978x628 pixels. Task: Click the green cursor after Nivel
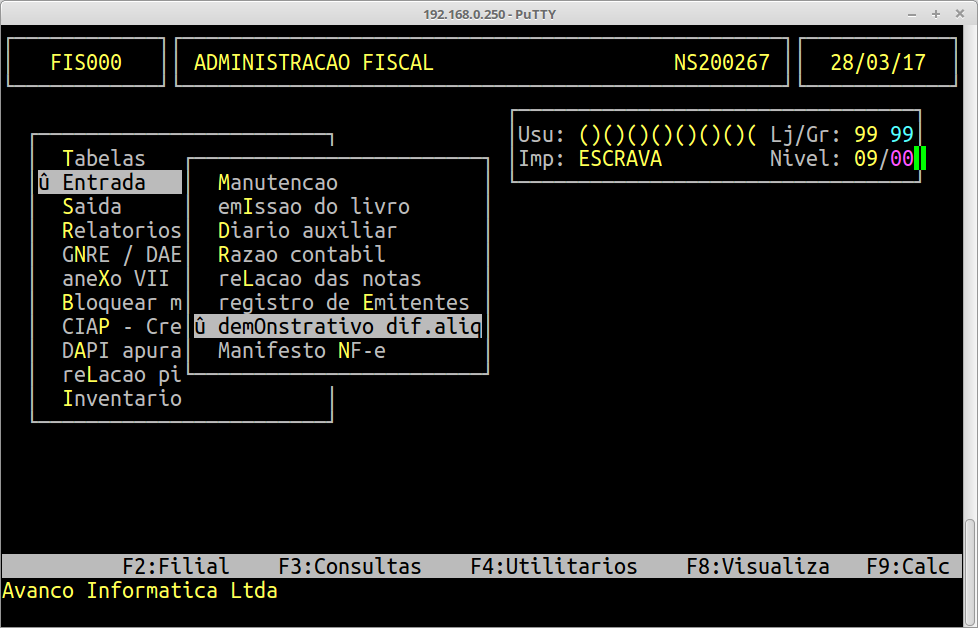920,159
